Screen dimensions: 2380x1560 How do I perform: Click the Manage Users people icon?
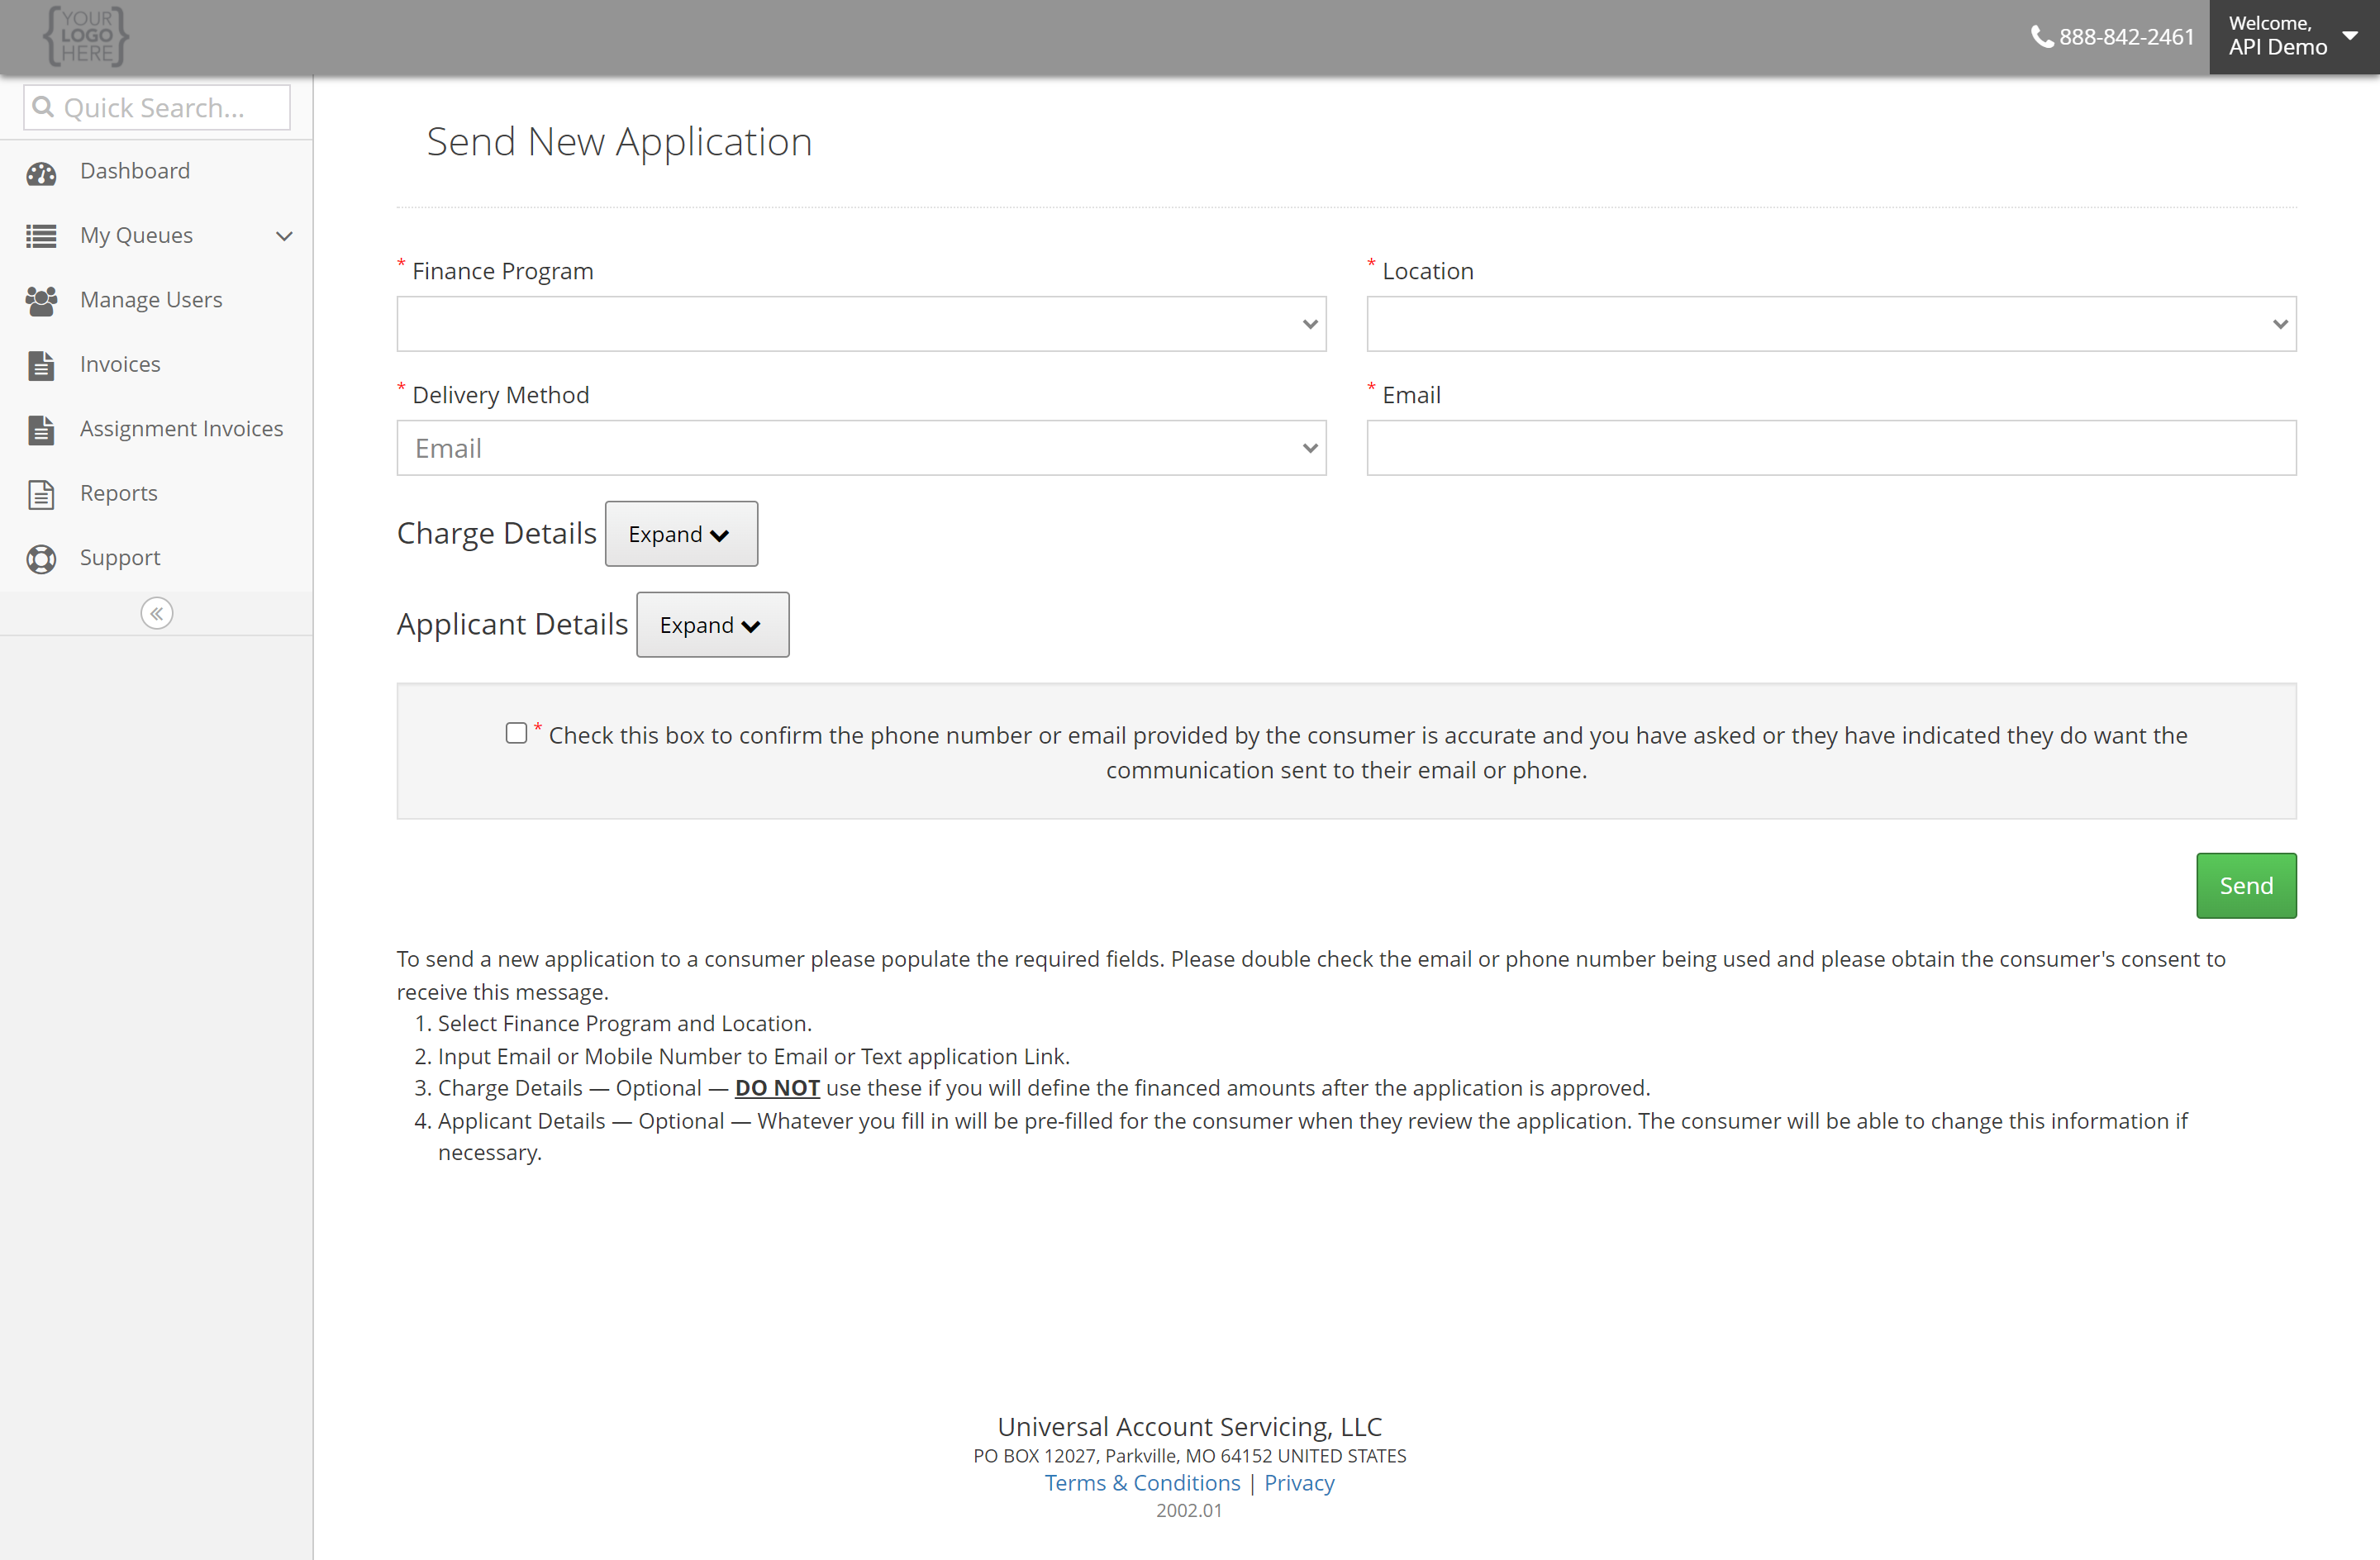41,301
